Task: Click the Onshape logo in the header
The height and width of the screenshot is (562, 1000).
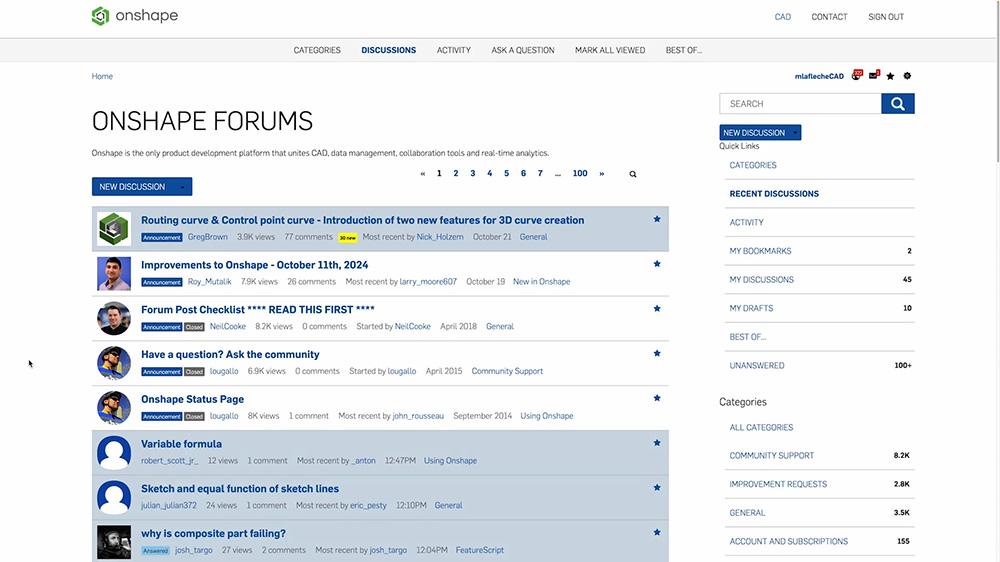Action: [134, 16]
